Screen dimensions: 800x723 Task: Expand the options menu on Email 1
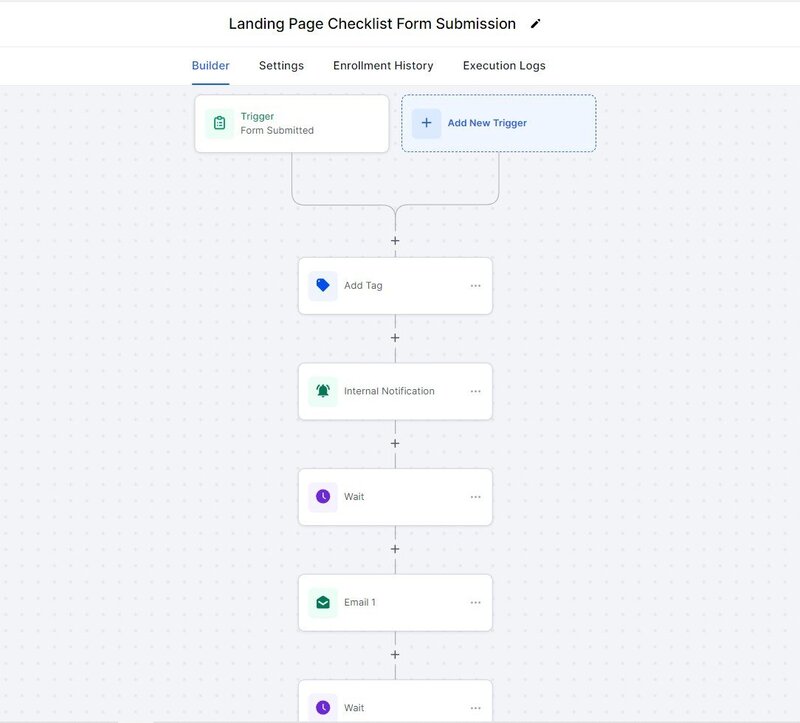[475, 602]
